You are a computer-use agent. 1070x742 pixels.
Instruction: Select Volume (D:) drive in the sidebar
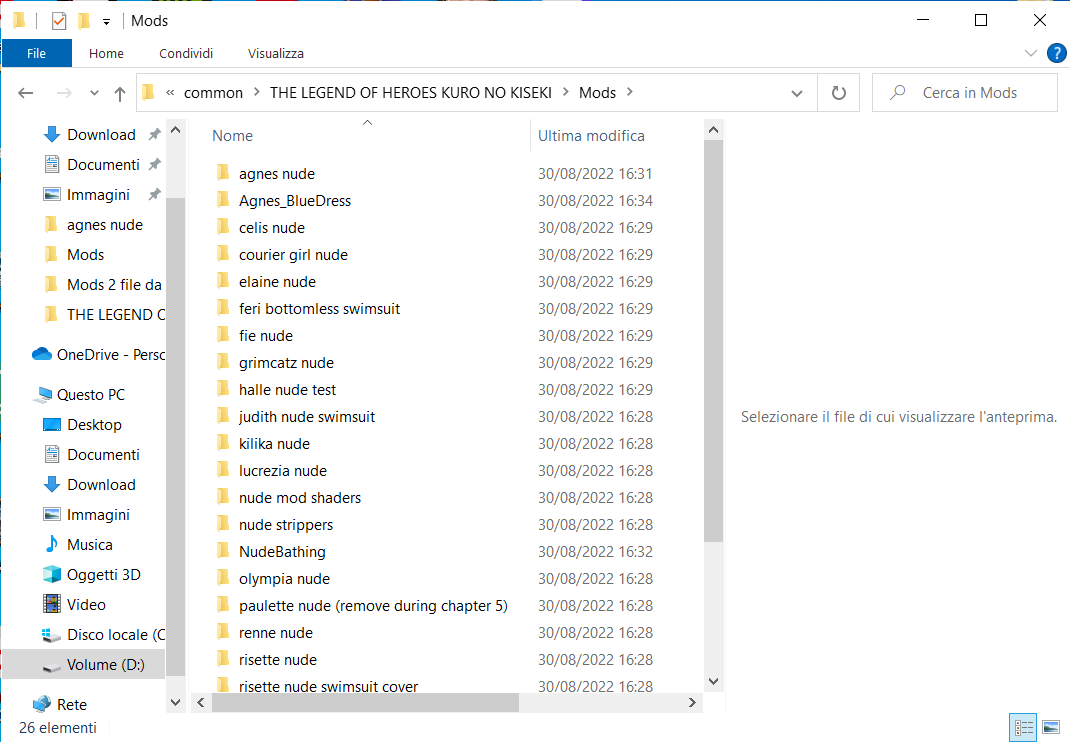tap(105, 665)
